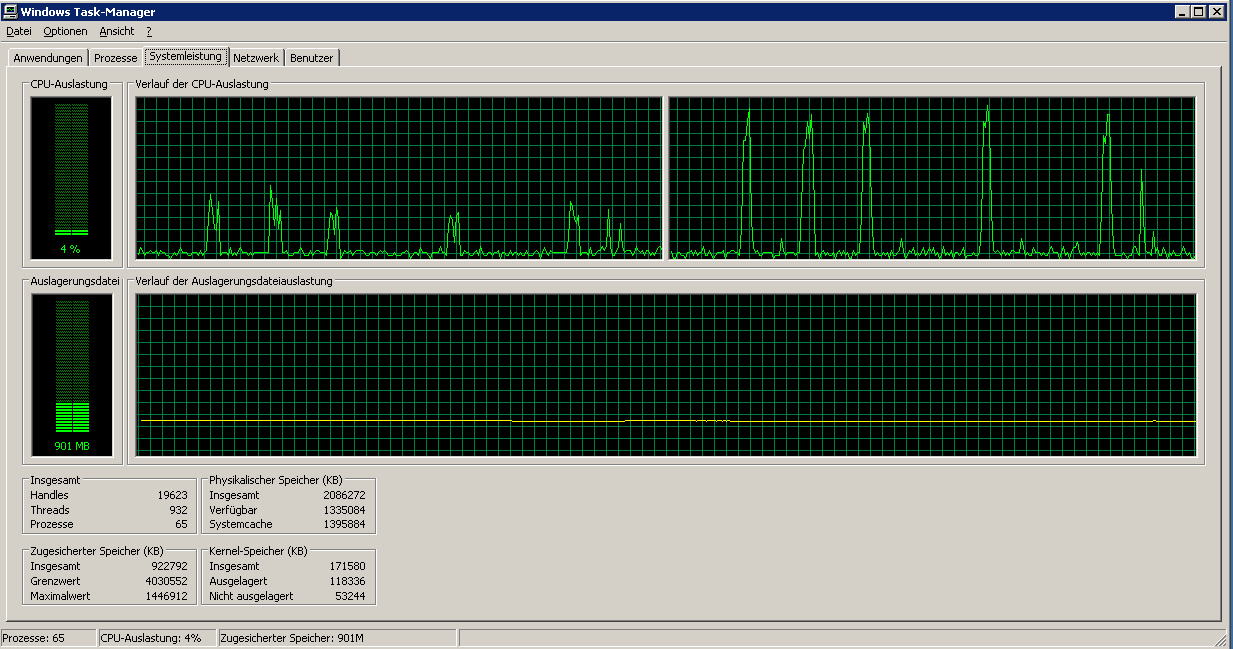Viewport: 1233px width, 649px height.
Task: Click the Verfügbar label
Action: pyautogui.click(x=232, y=510)
